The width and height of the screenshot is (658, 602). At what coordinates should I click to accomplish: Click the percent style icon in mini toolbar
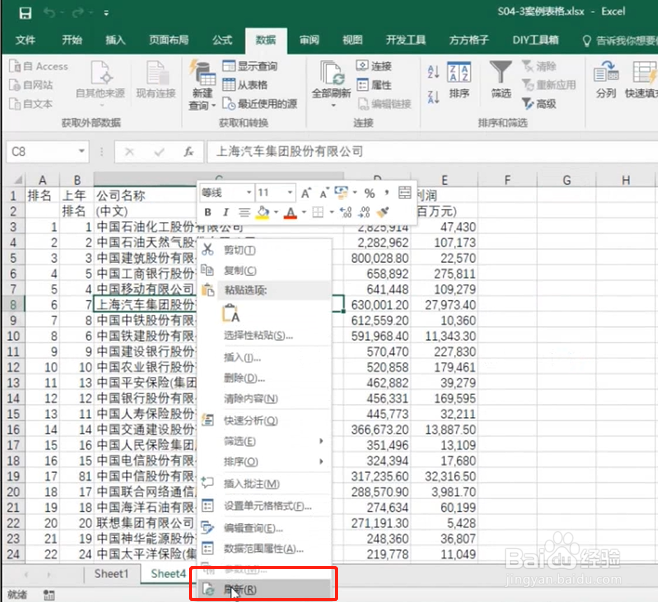coord(369,193)
